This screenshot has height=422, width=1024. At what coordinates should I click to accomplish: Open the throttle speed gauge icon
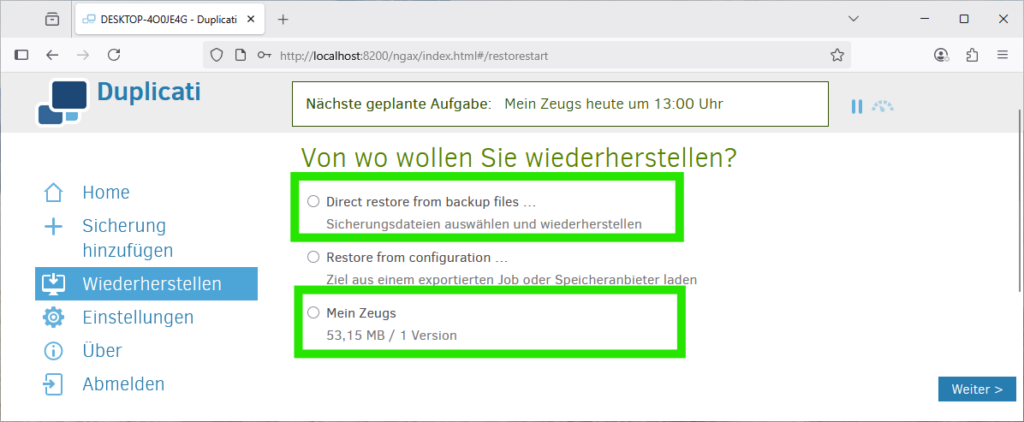click(883, 106)
